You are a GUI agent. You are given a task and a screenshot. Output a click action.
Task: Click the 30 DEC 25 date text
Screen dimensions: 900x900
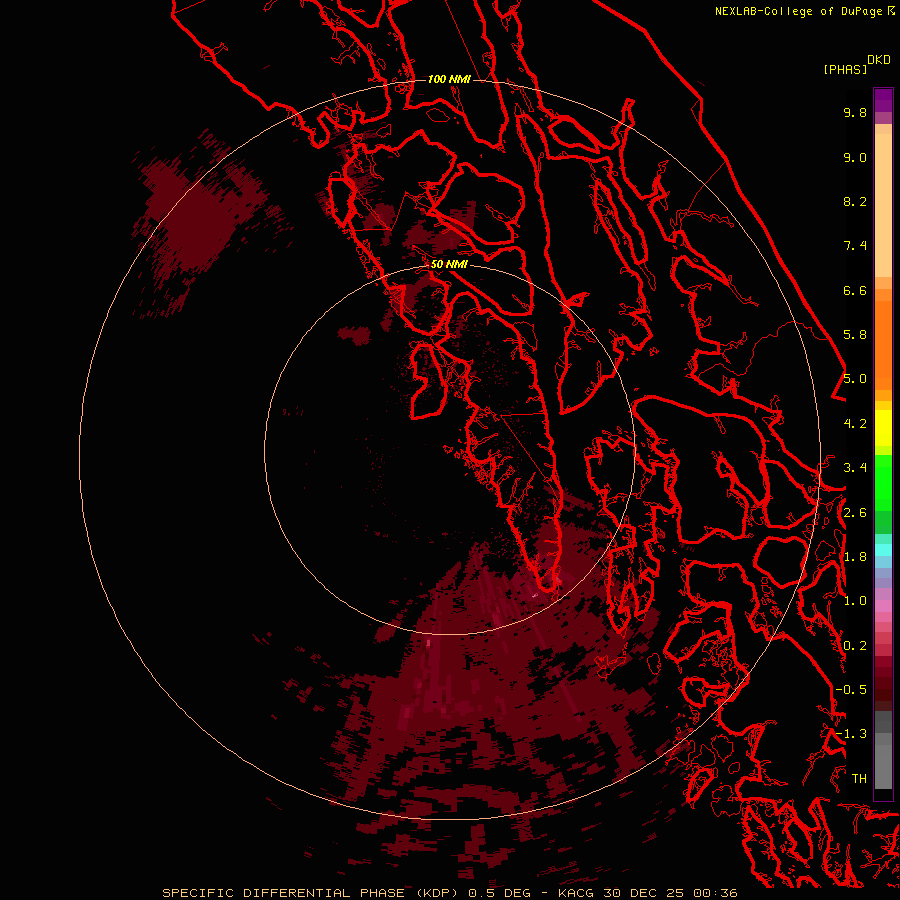tap(644, 893)
